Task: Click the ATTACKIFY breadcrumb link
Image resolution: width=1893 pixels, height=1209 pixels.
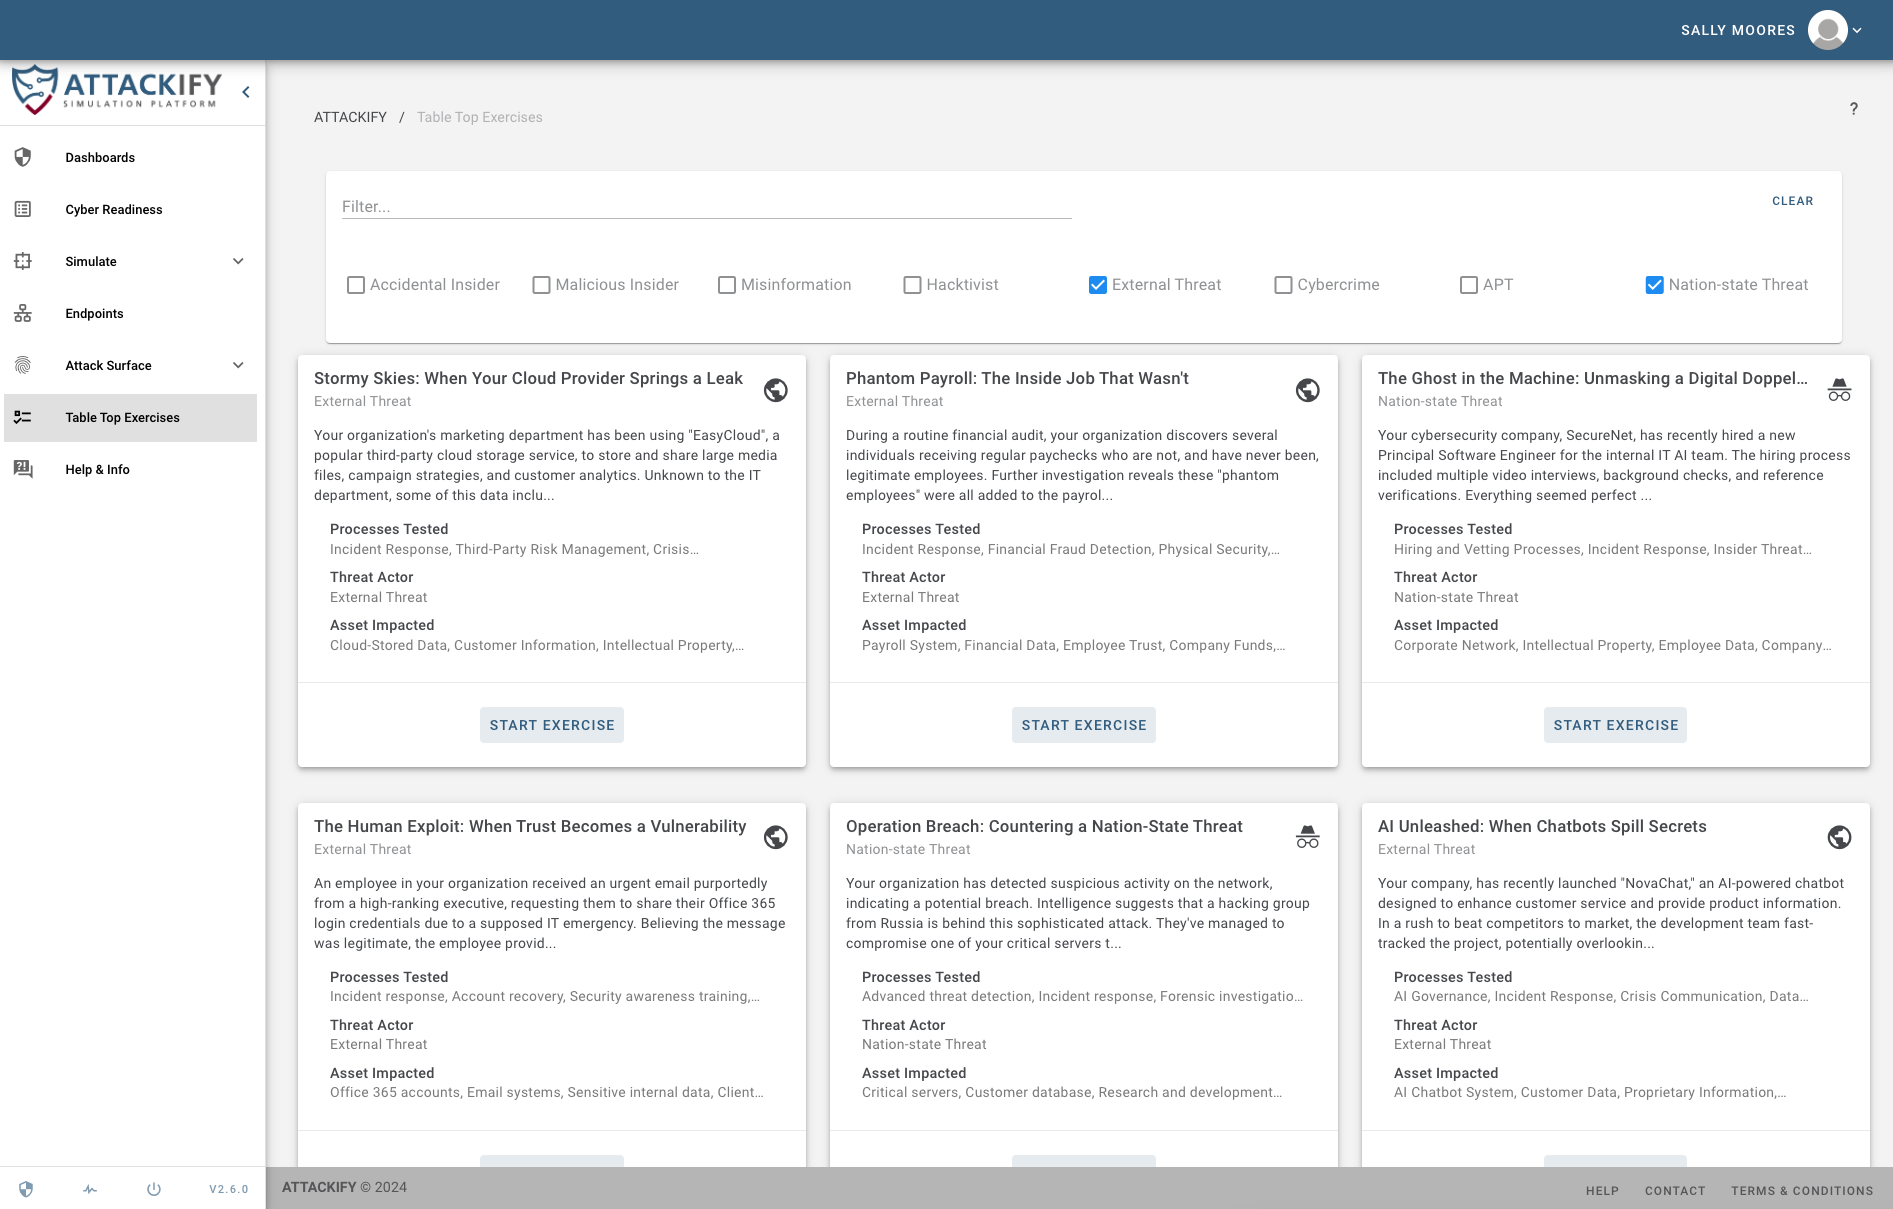Action: click(350, 117)
